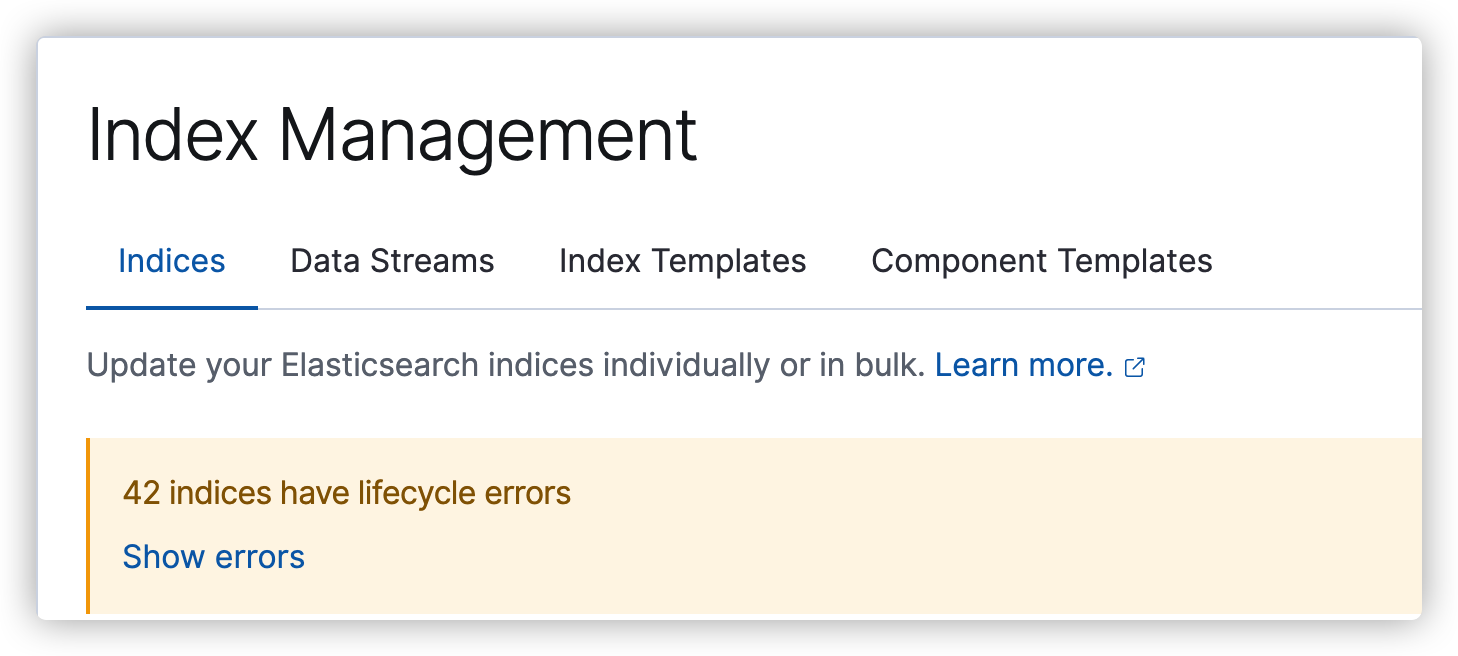Click the orange left border of the warning callout
The width and height of the screenshot is (1458, 656).
coord(88,525)
